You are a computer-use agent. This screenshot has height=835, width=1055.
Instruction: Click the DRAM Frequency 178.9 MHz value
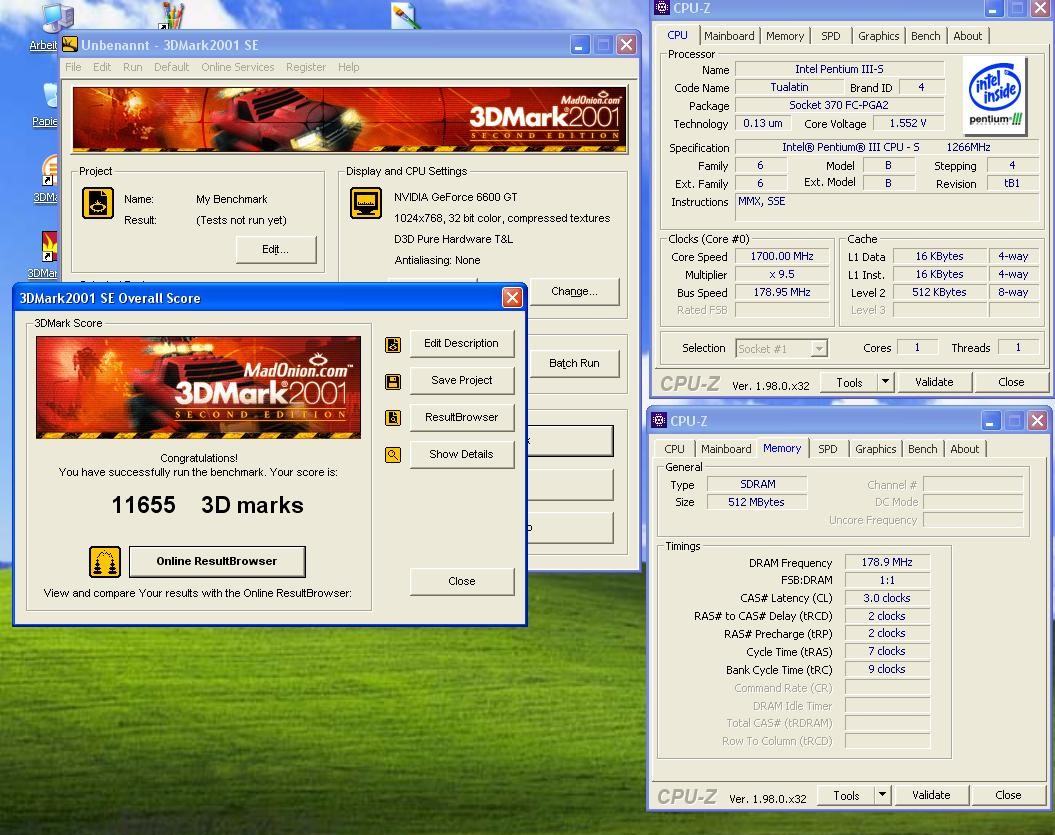coord(887,562)
